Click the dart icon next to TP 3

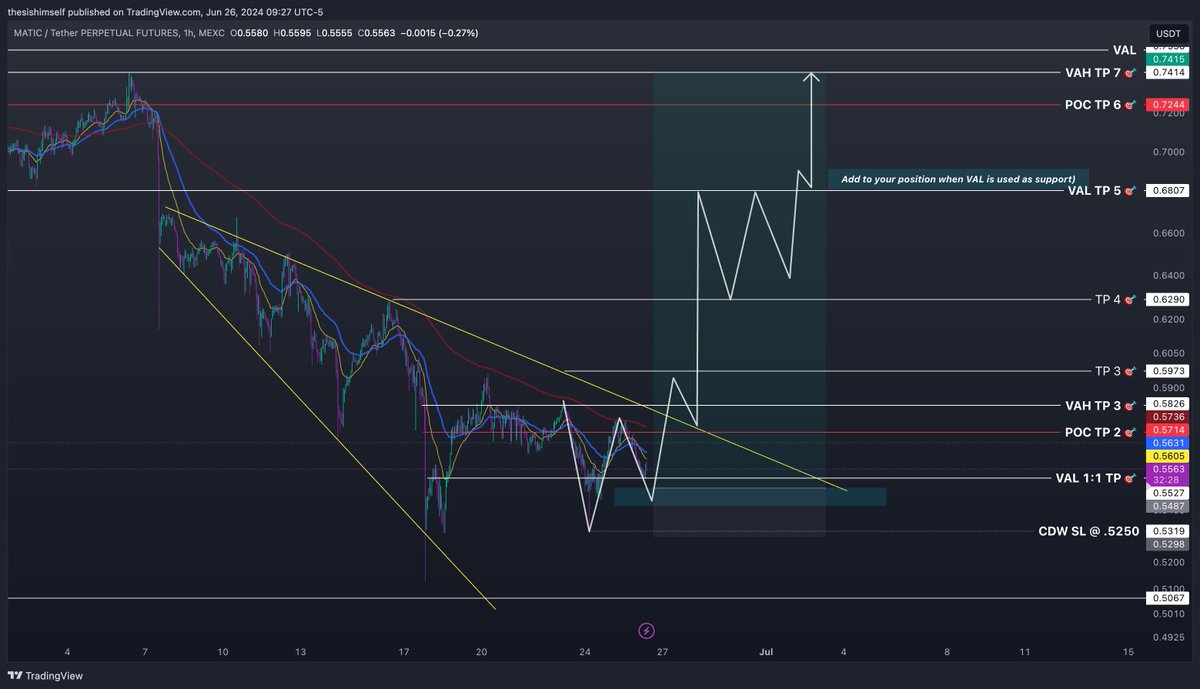coord(1130,371)
